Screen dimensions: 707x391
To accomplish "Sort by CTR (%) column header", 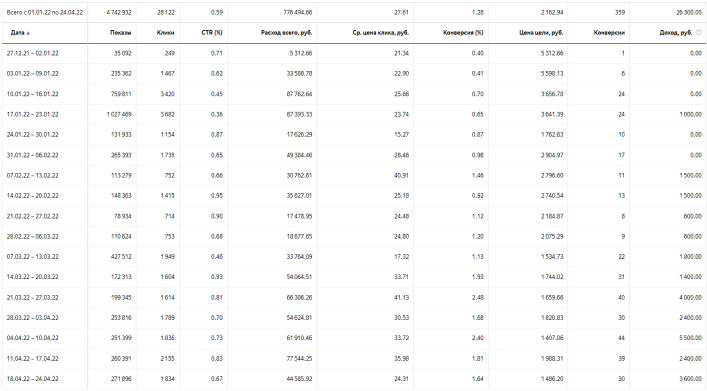I will pos(212,33).
